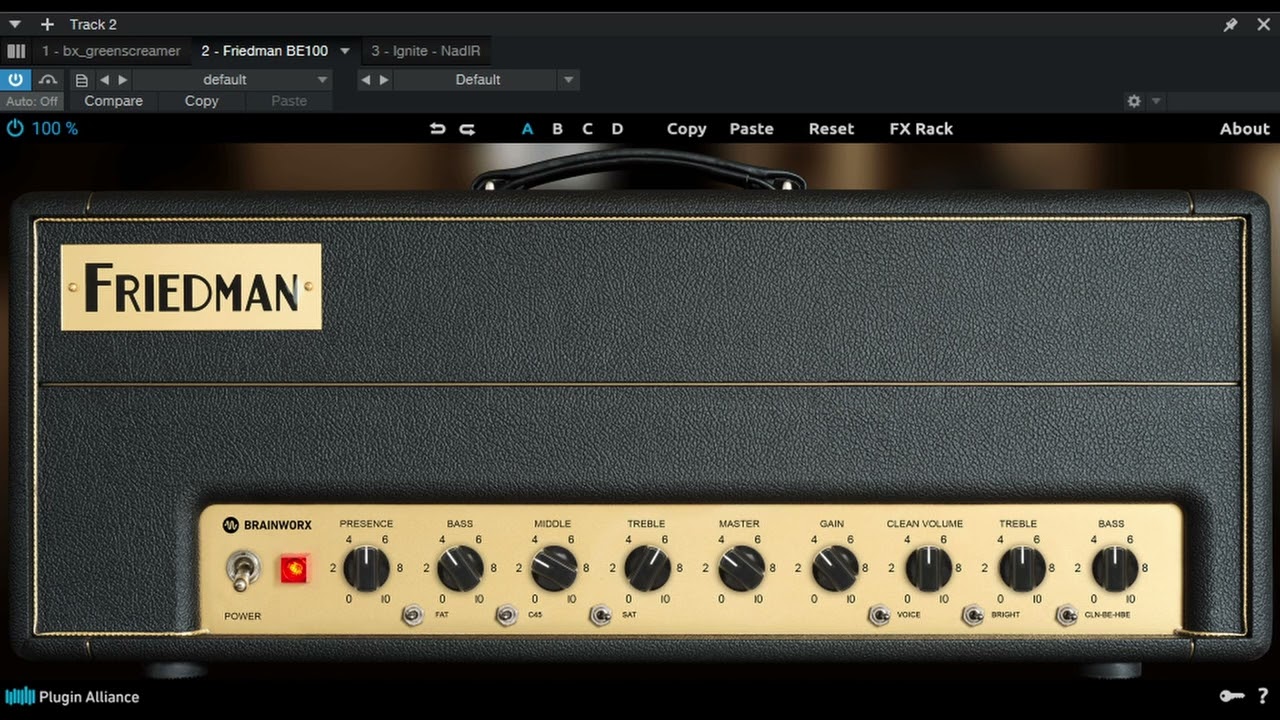The image size is (1280, 720).
Task: Click Paste in the plugin toolbar
Action: pos(752,129)
